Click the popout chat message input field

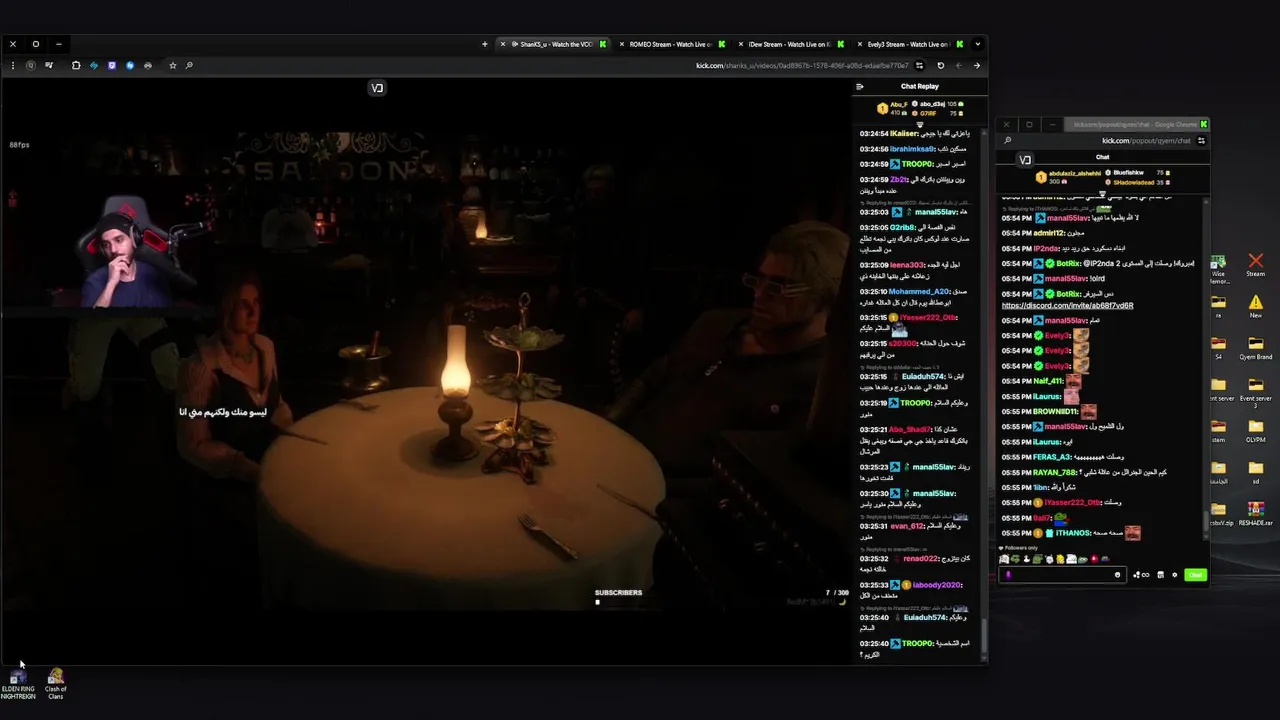(1062, 575)
